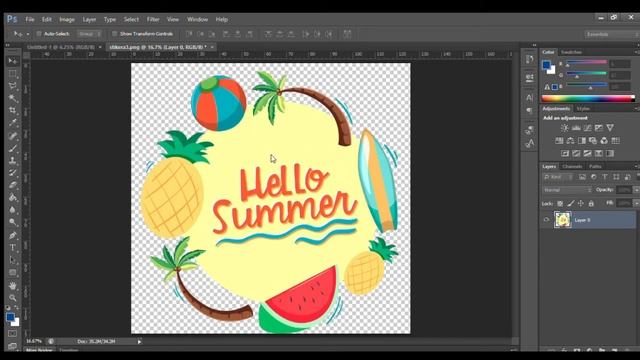Toggle pixel layer filter
Image resolution: width=640 pixels, height=360 pixels.
582,177
